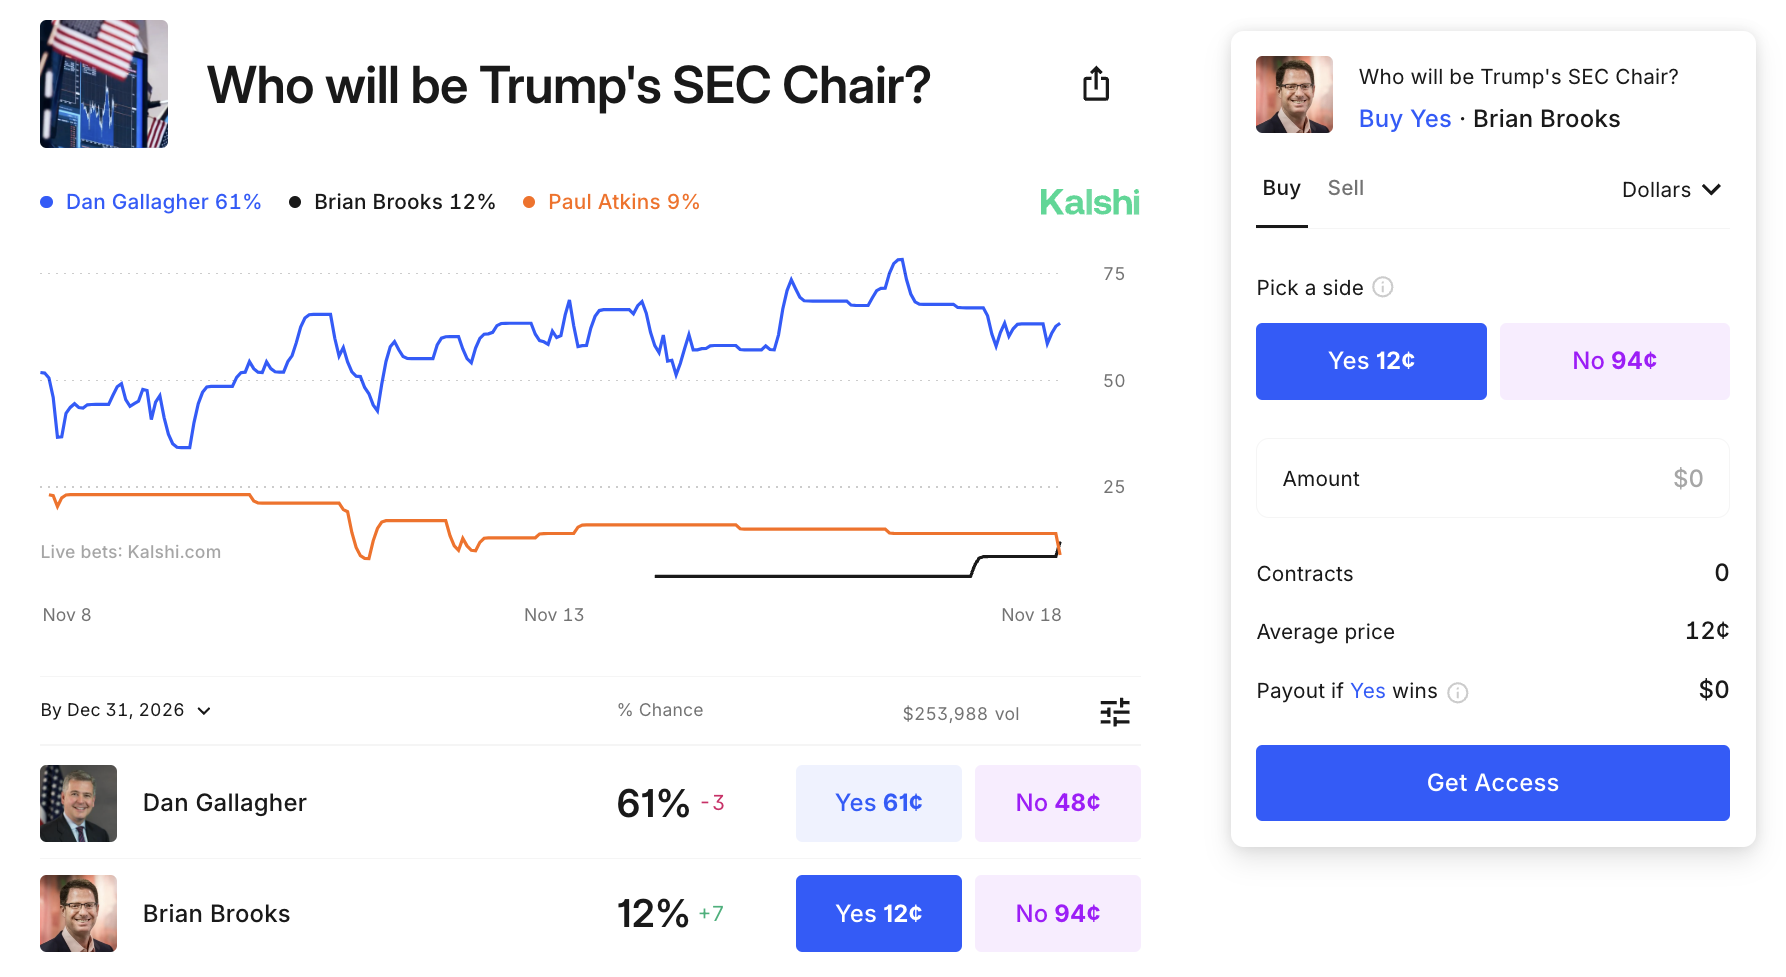Select No 94¢ side in order panel
This screenshot has width=1786, height=977.
[1614, 361]
